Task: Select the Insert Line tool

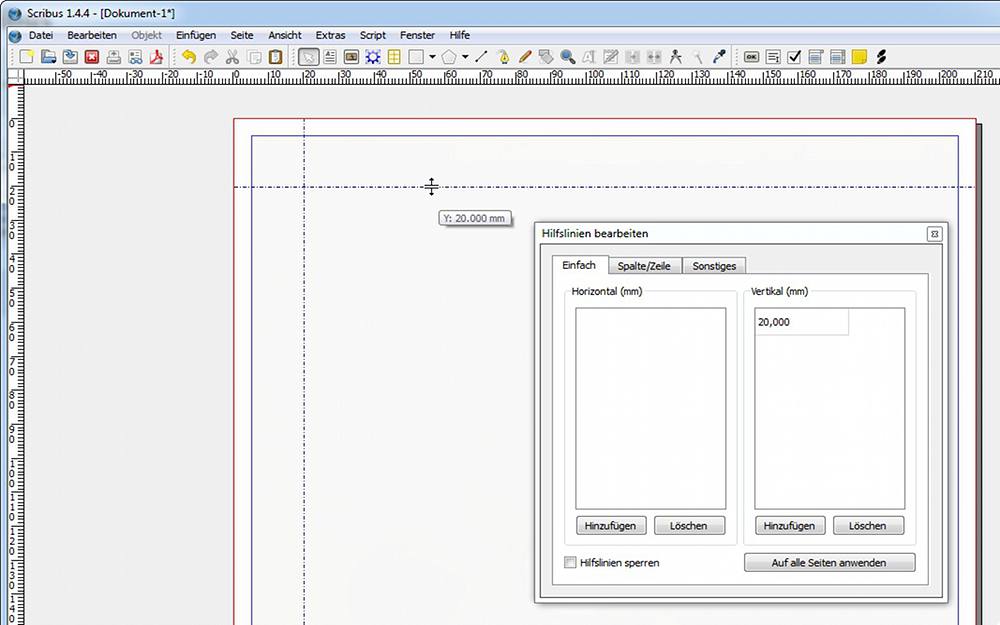Action: (x=482, y=57)
